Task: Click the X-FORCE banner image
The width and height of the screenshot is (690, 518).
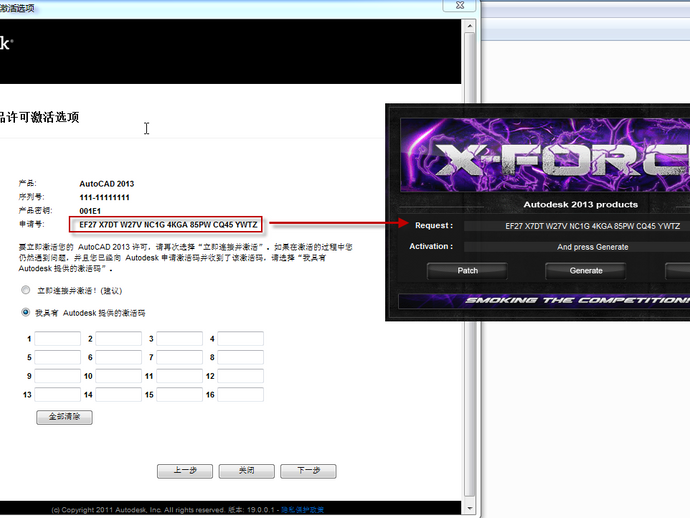Action: pos(545,154)
